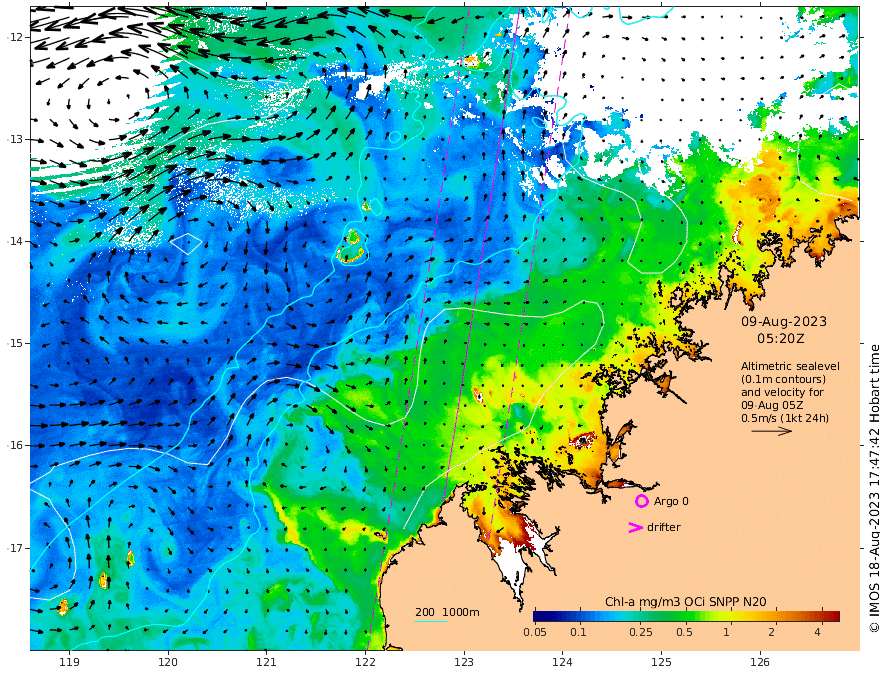Click the colorbar tick label 4
This screenshot has width=880, height=680.
[x=817, y=632]
